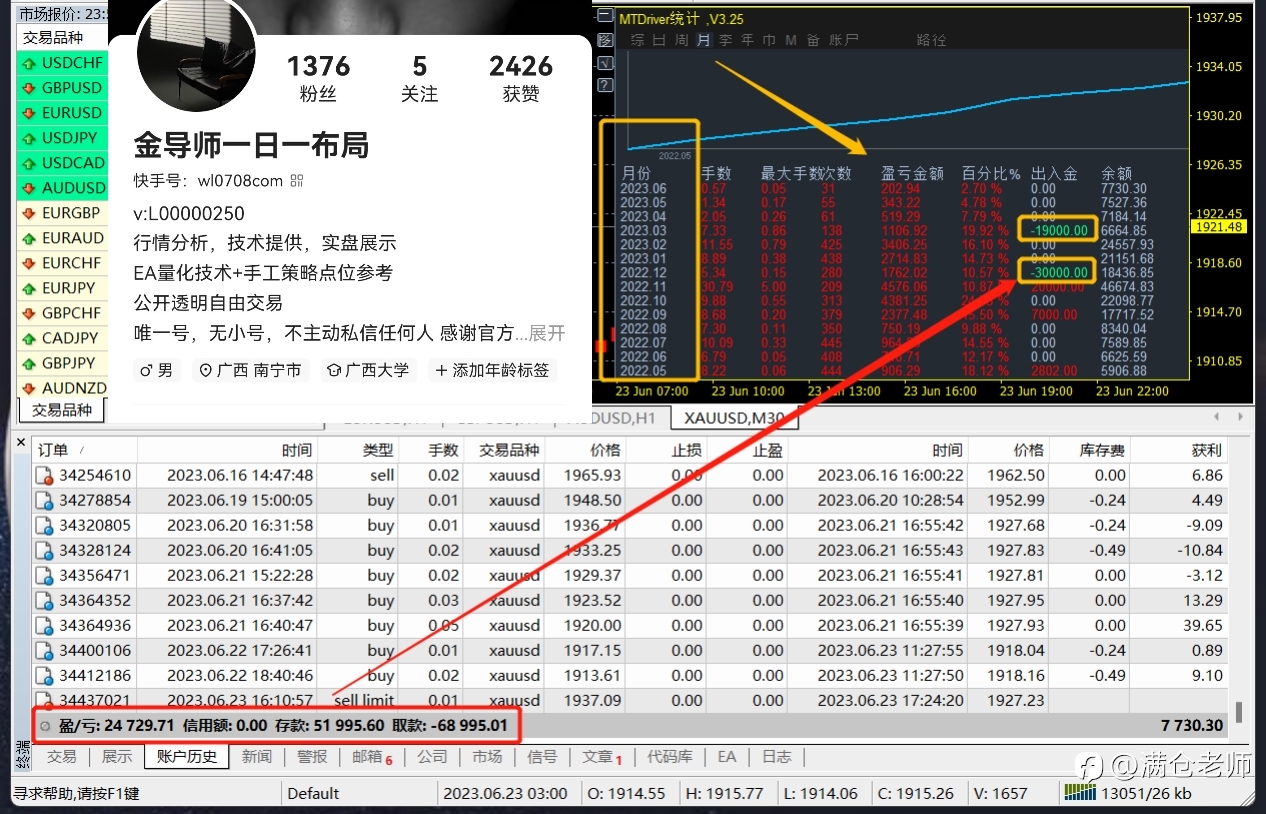The width and height of the screenshot is (1266, 814).
Task: Expand the profile bio with 展开
Action: (x=546, y=333)
